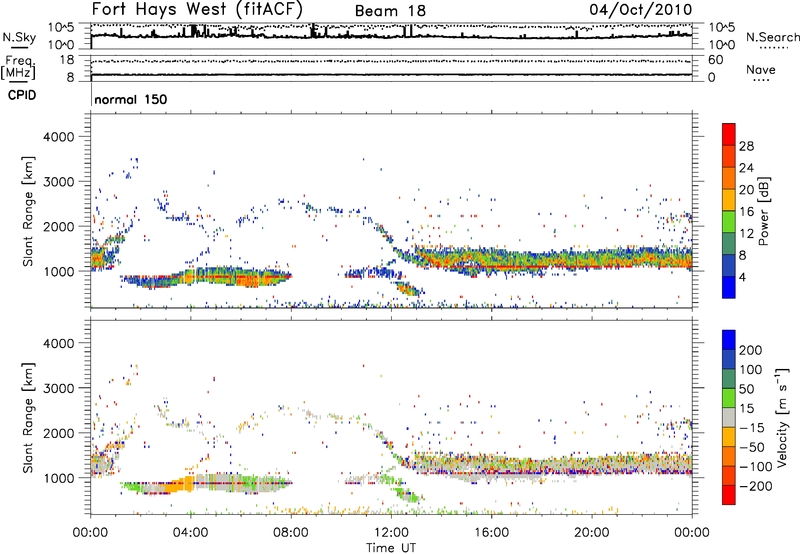
Task: Click the '12:00' time axis tick
Action: click(391, 533)
